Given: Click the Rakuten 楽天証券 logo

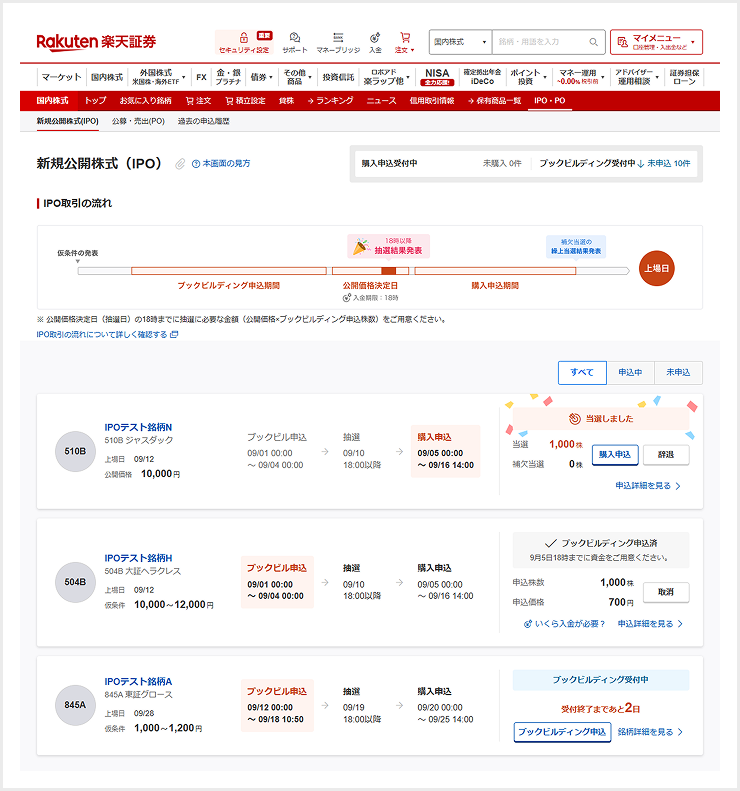Looking at the screenshot, I should 96,42.
